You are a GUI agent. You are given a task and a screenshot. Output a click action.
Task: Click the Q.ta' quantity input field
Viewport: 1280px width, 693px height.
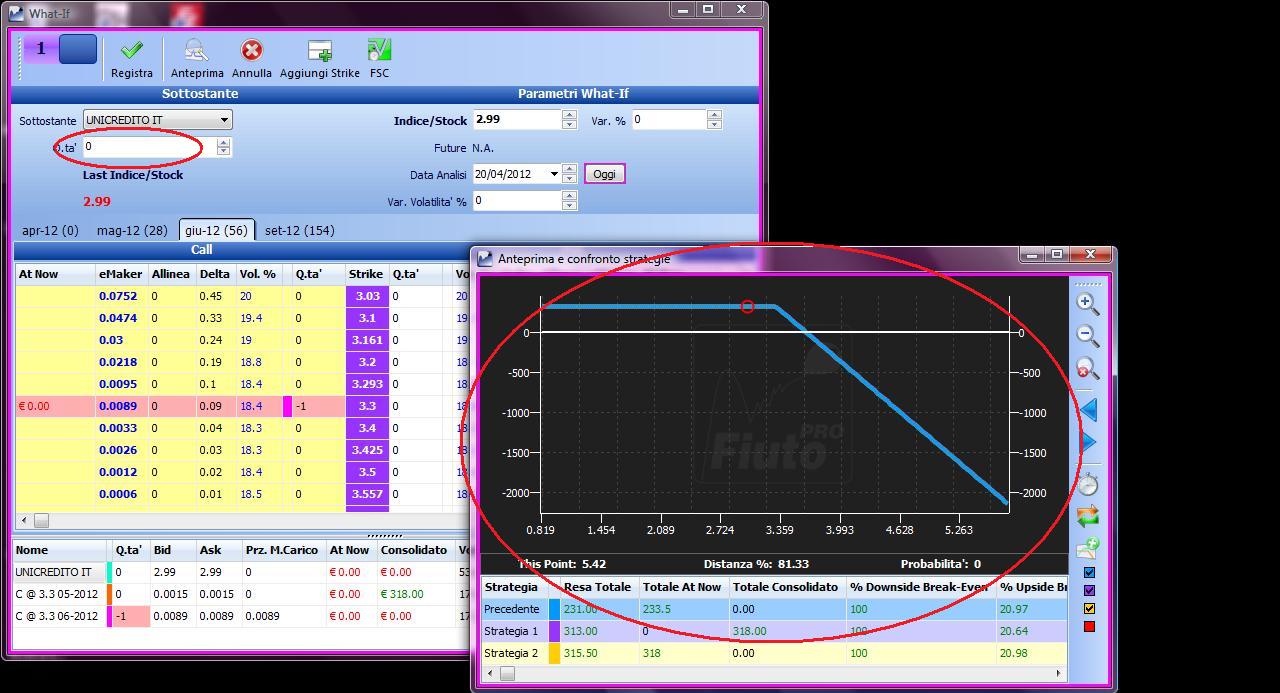point(149,147)
